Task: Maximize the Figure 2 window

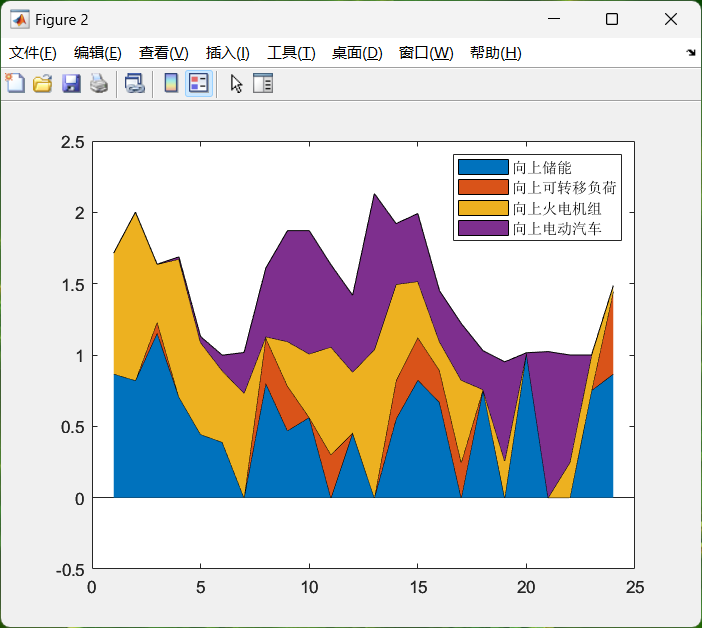Action: [612, 19]
